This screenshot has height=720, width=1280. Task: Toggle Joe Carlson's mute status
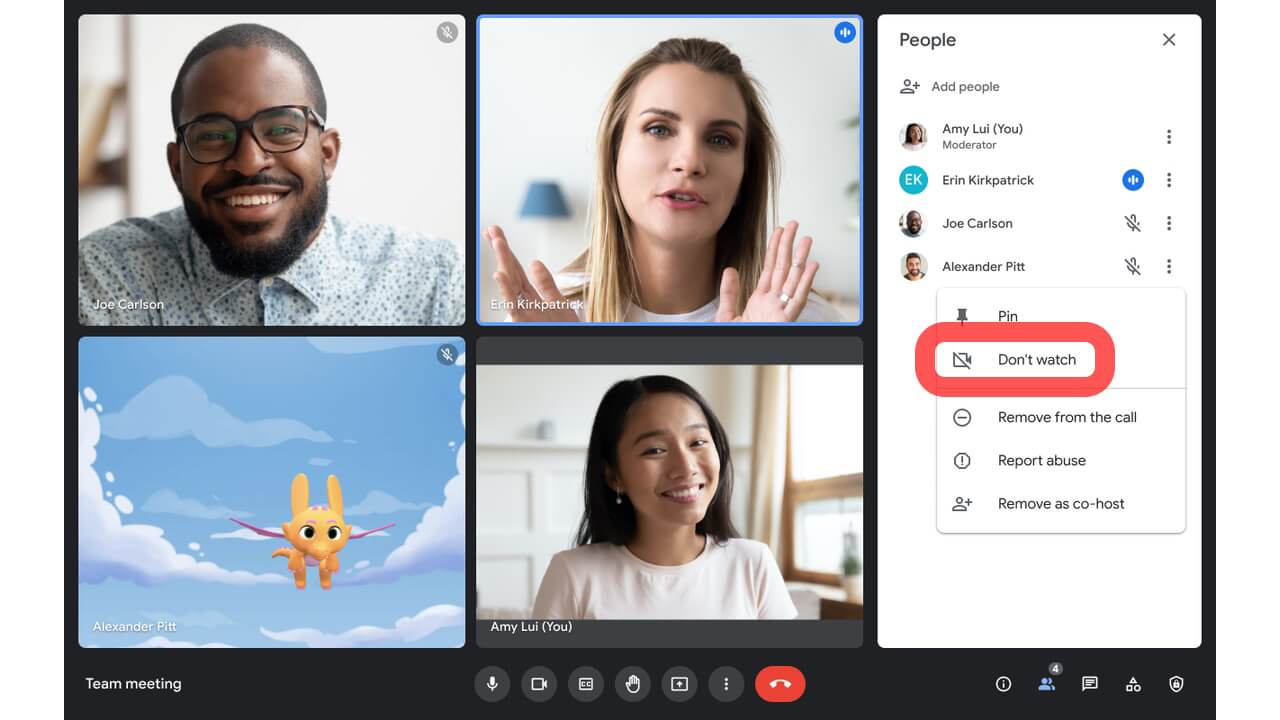[1133, 223]
